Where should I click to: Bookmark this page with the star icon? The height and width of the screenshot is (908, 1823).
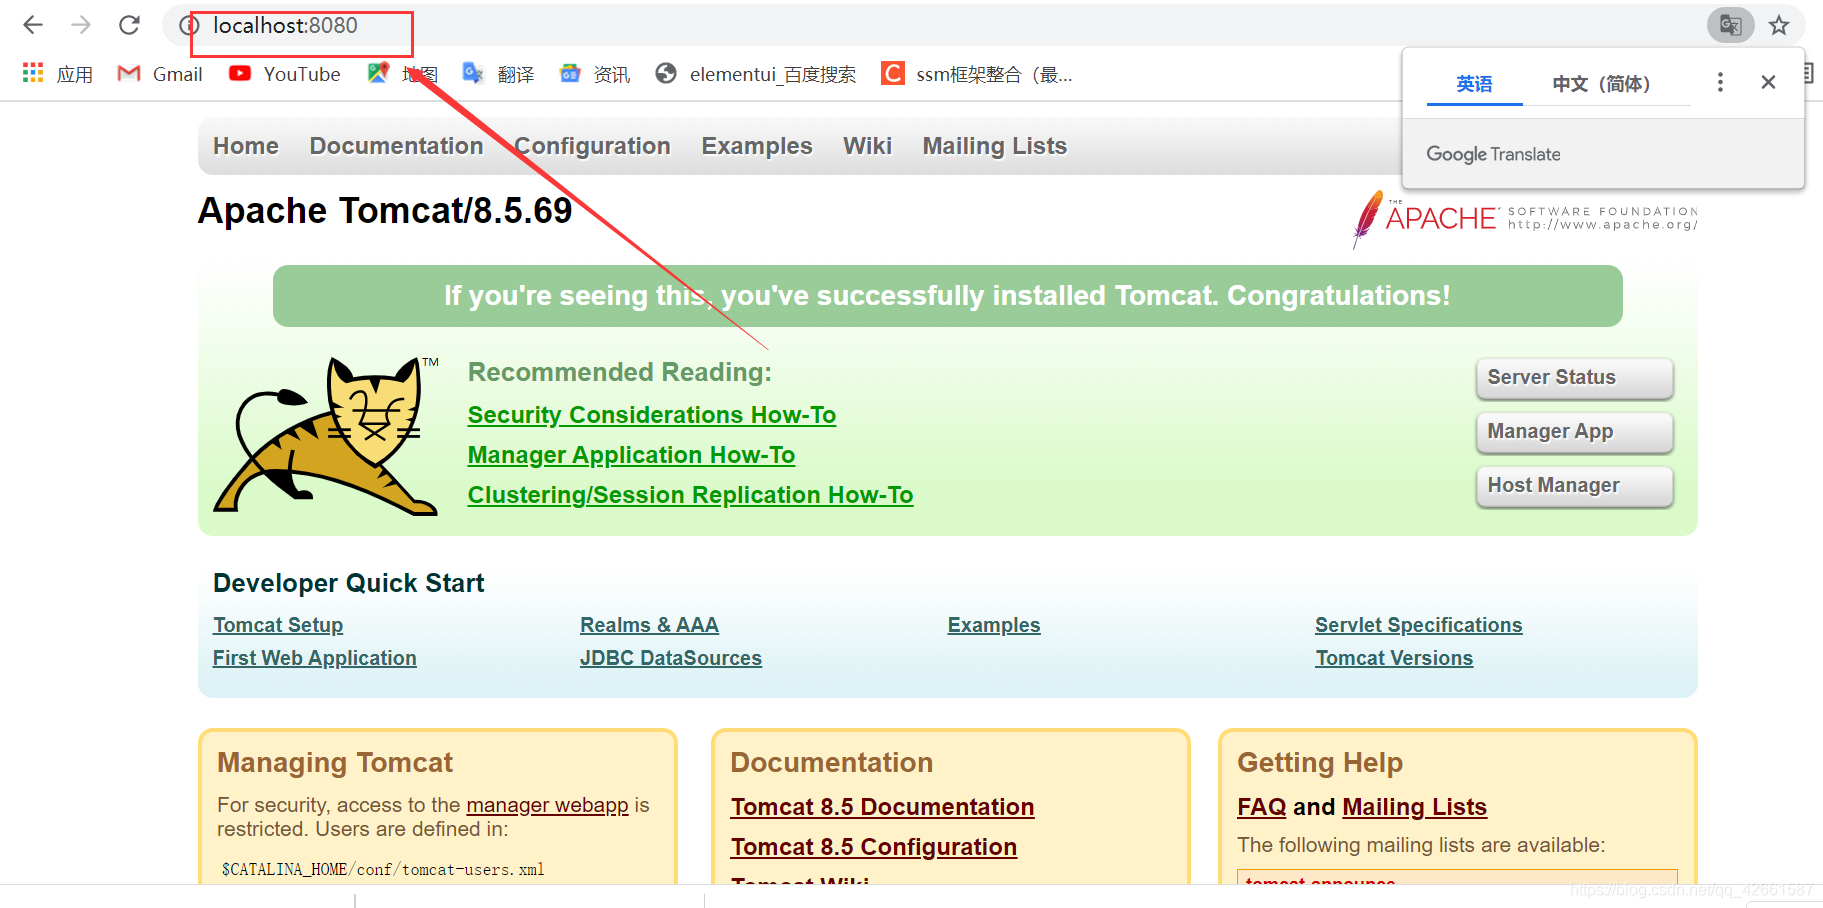pos(1779,25)
